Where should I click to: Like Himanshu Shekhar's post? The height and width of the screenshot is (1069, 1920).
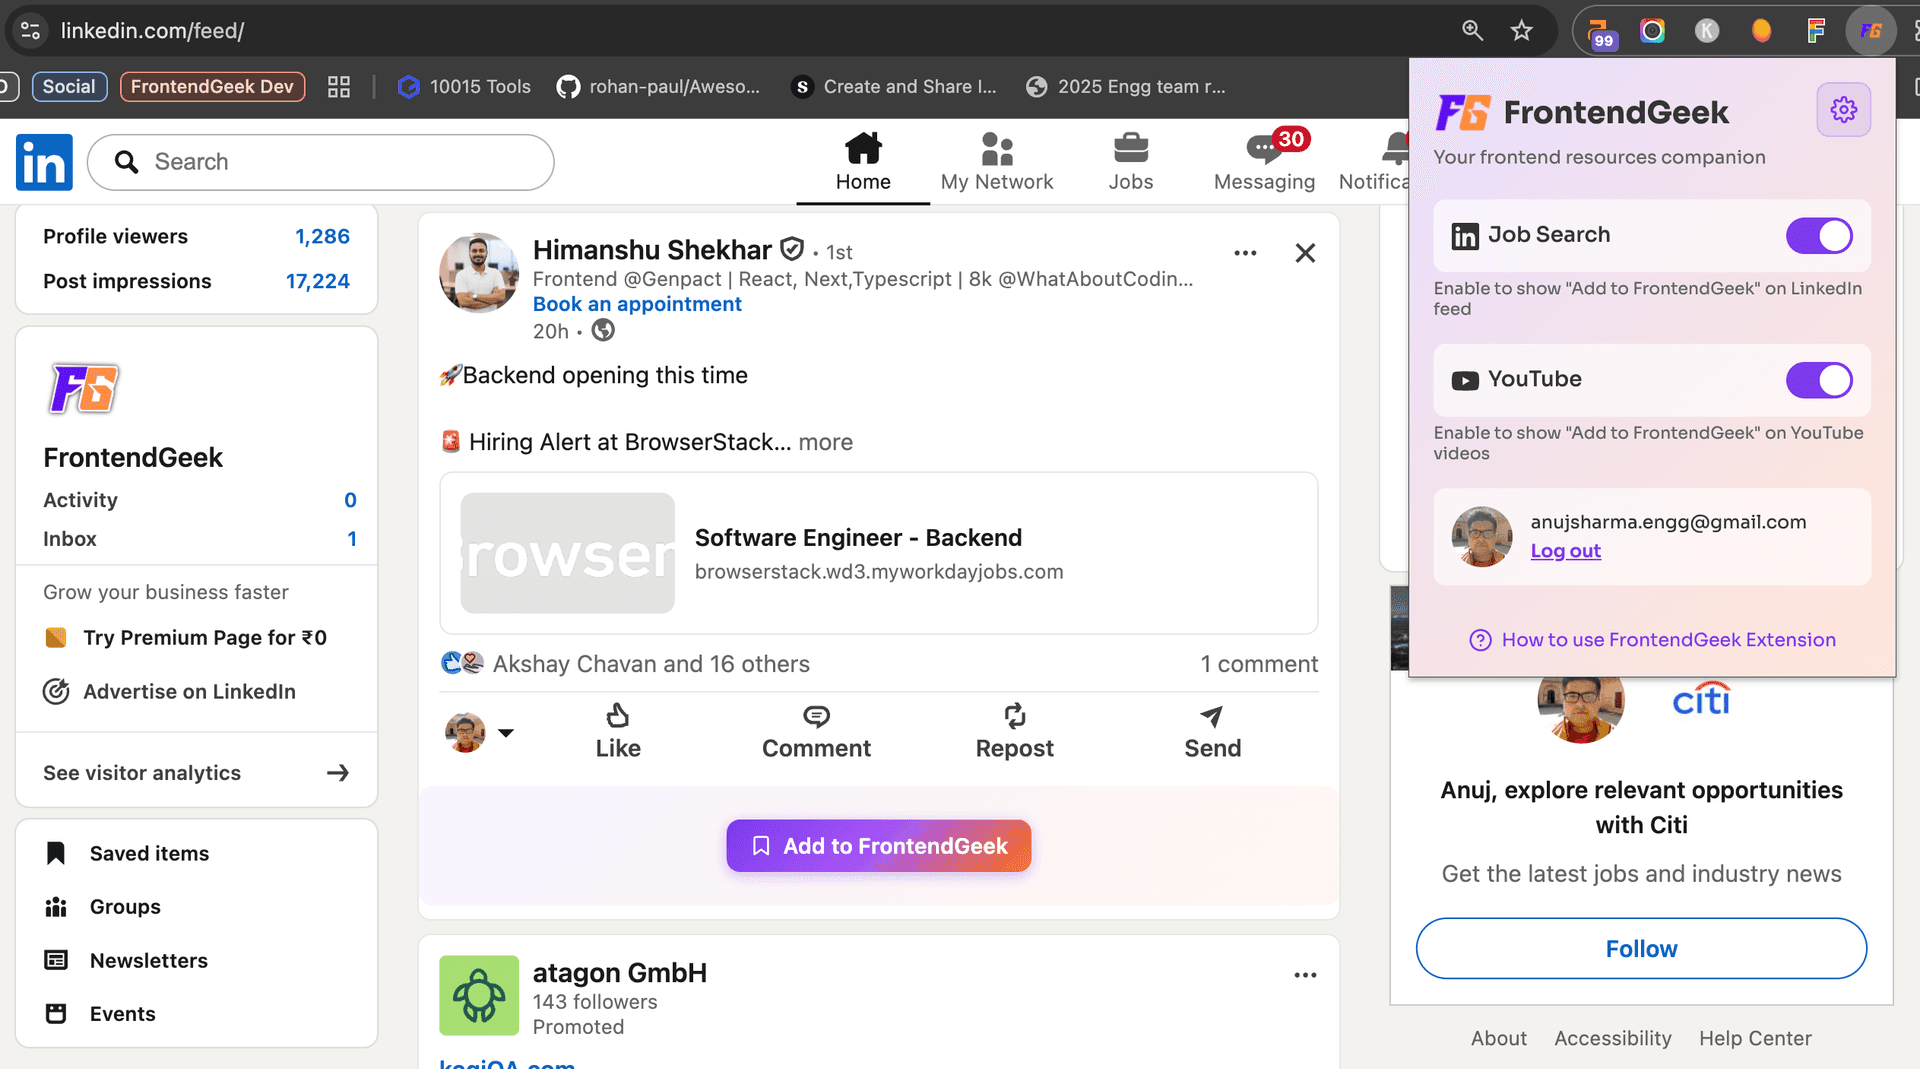tap(618, 732)
